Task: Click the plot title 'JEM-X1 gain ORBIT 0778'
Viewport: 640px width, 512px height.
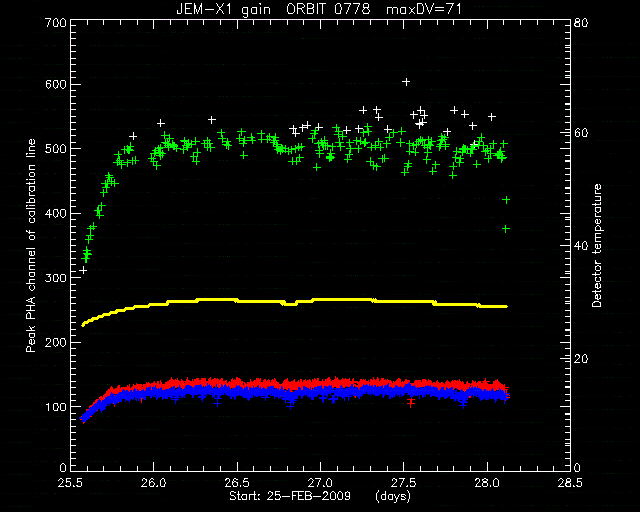Action: pyautogui.click(x=273, y=9)
